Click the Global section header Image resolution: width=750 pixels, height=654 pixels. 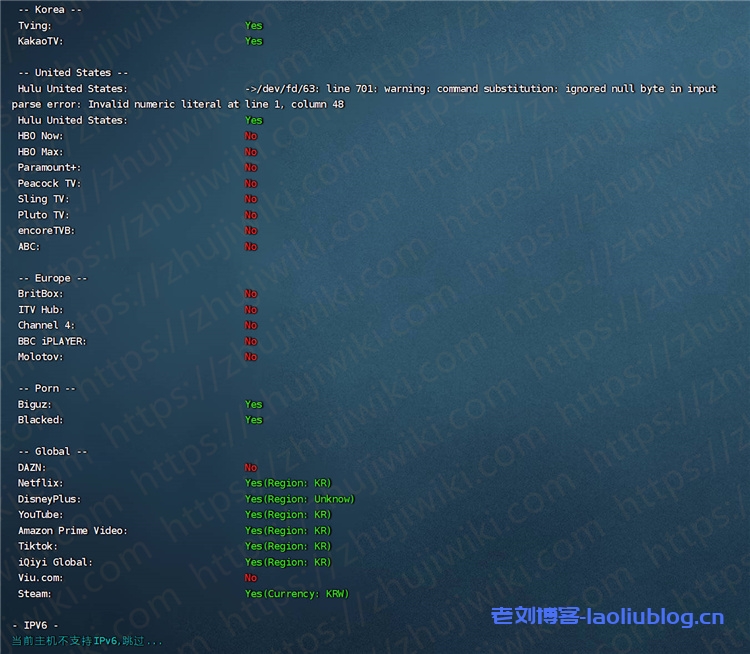(x=52, y=451)
